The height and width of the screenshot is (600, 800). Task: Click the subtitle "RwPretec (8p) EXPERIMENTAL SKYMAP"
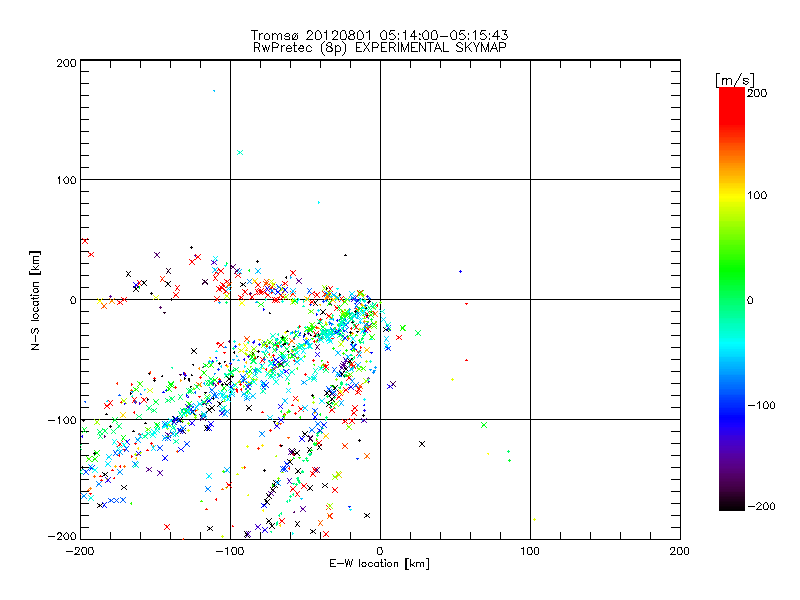[380, 48]
